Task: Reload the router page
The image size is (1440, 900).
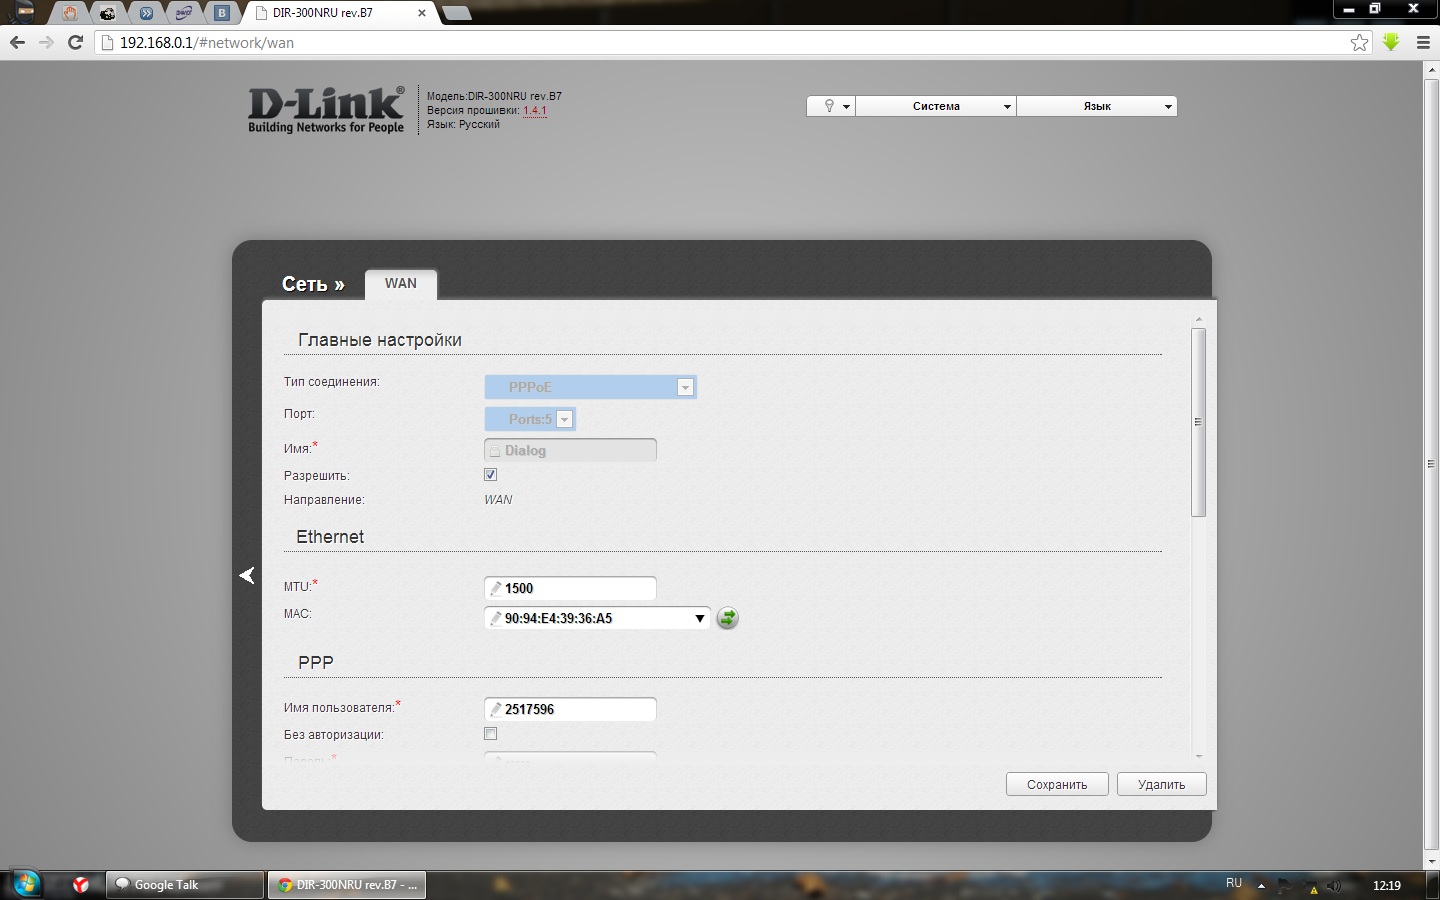Action: [75, 42]
